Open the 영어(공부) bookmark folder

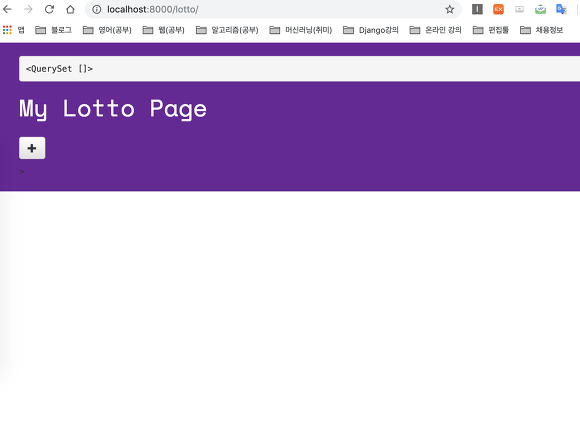(x=107, y=30)
